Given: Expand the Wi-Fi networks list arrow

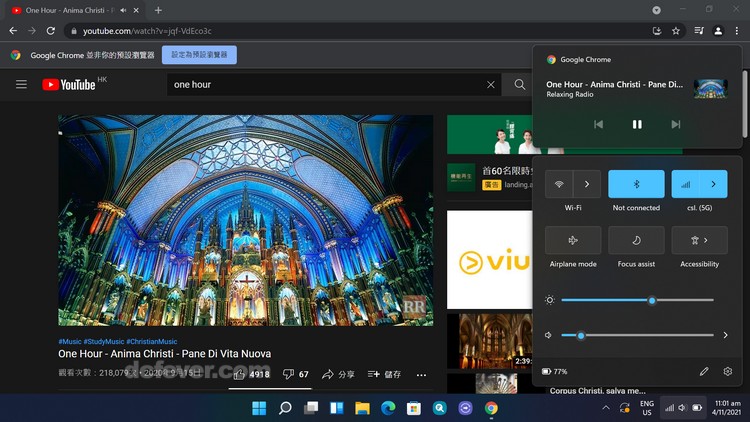Looking at the screenshot, I should 588,184.
